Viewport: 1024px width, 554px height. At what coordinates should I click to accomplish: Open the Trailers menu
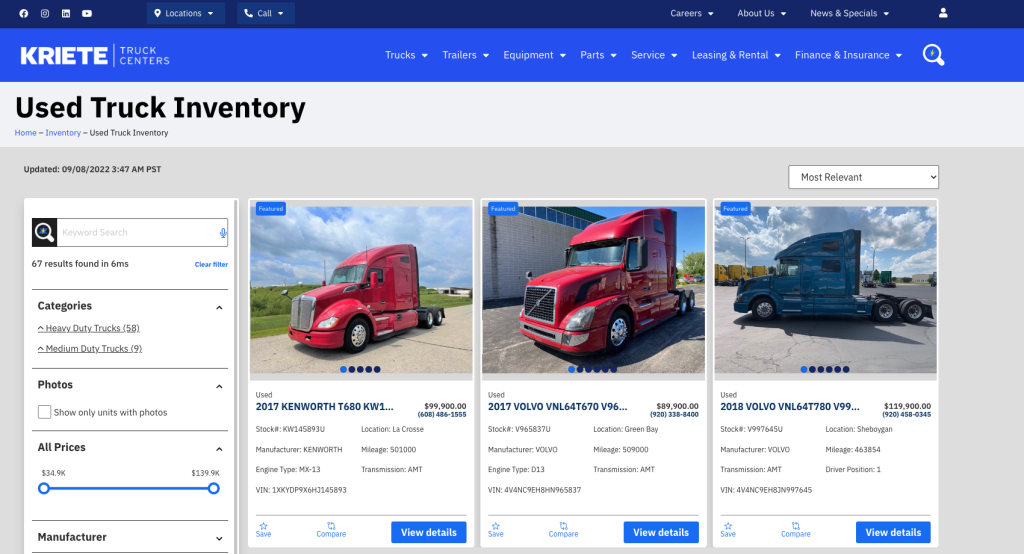click(466, 55)
